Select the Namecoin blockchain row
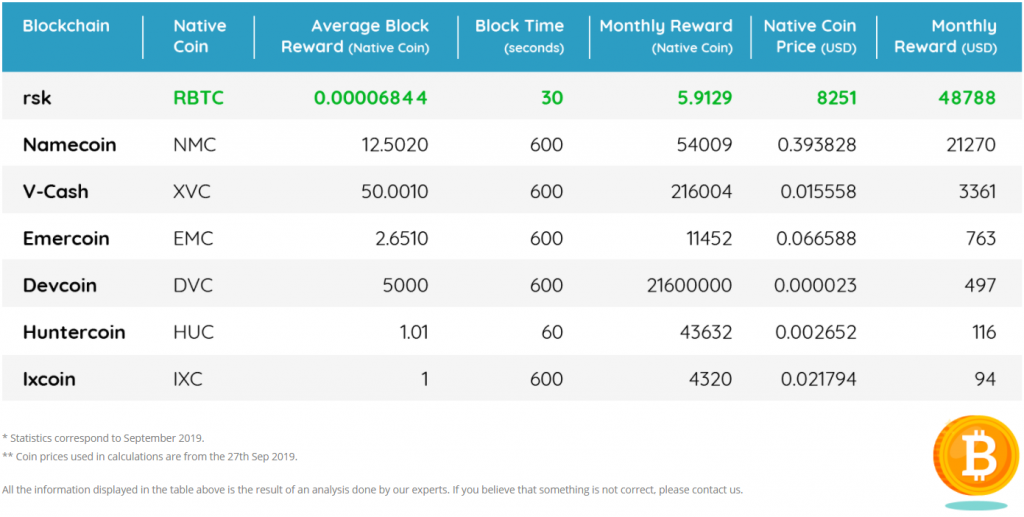Image resolution: width=1024 pixels, height=517 pixels. pos(69,145)
